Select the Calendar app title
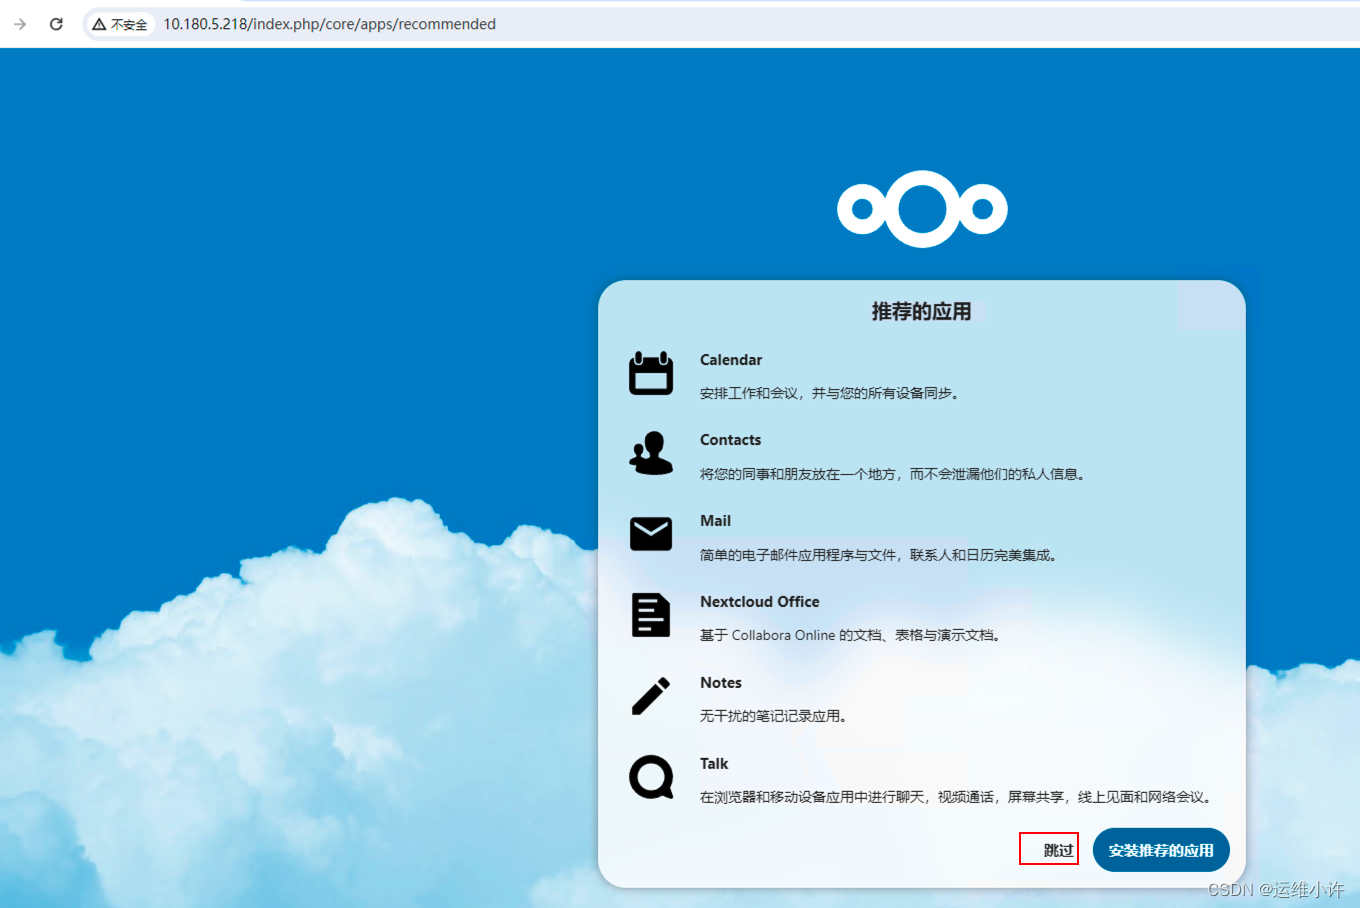This screenshot has height=908, width=1360. [731, 360]
